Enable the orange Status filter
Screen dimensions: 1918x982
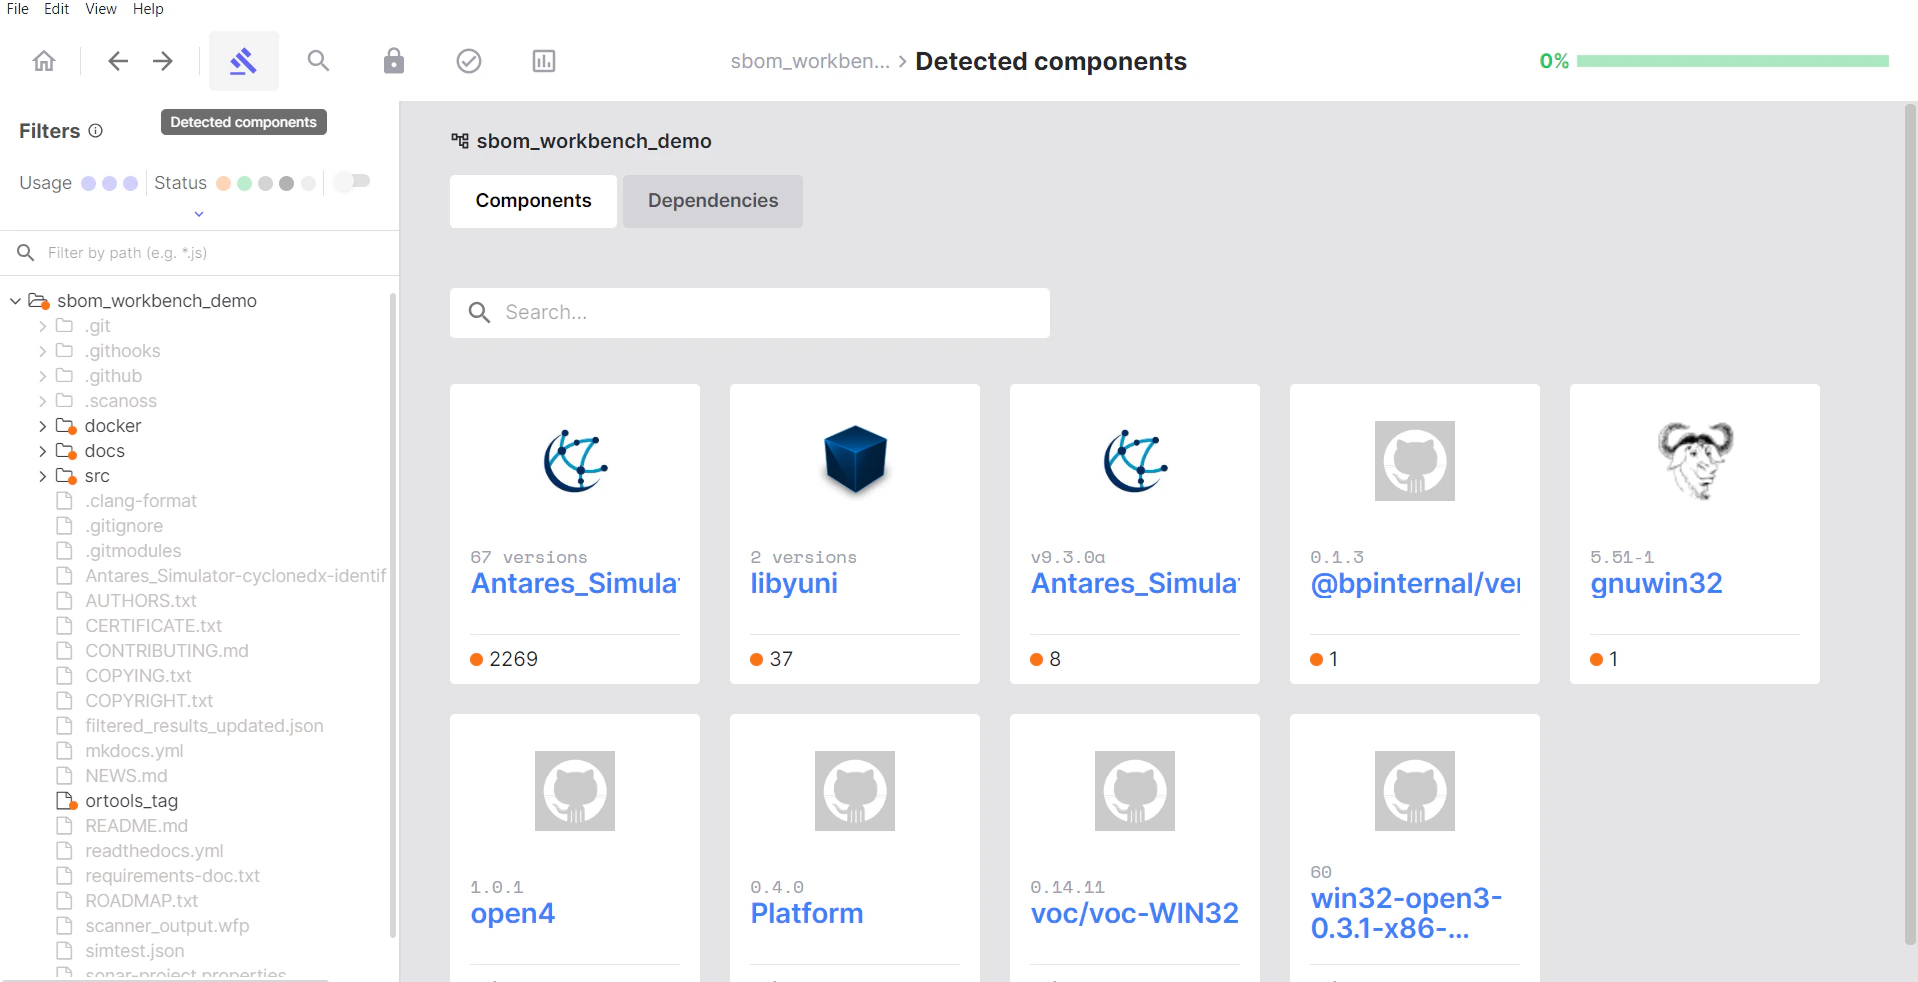tap(222, 183)
